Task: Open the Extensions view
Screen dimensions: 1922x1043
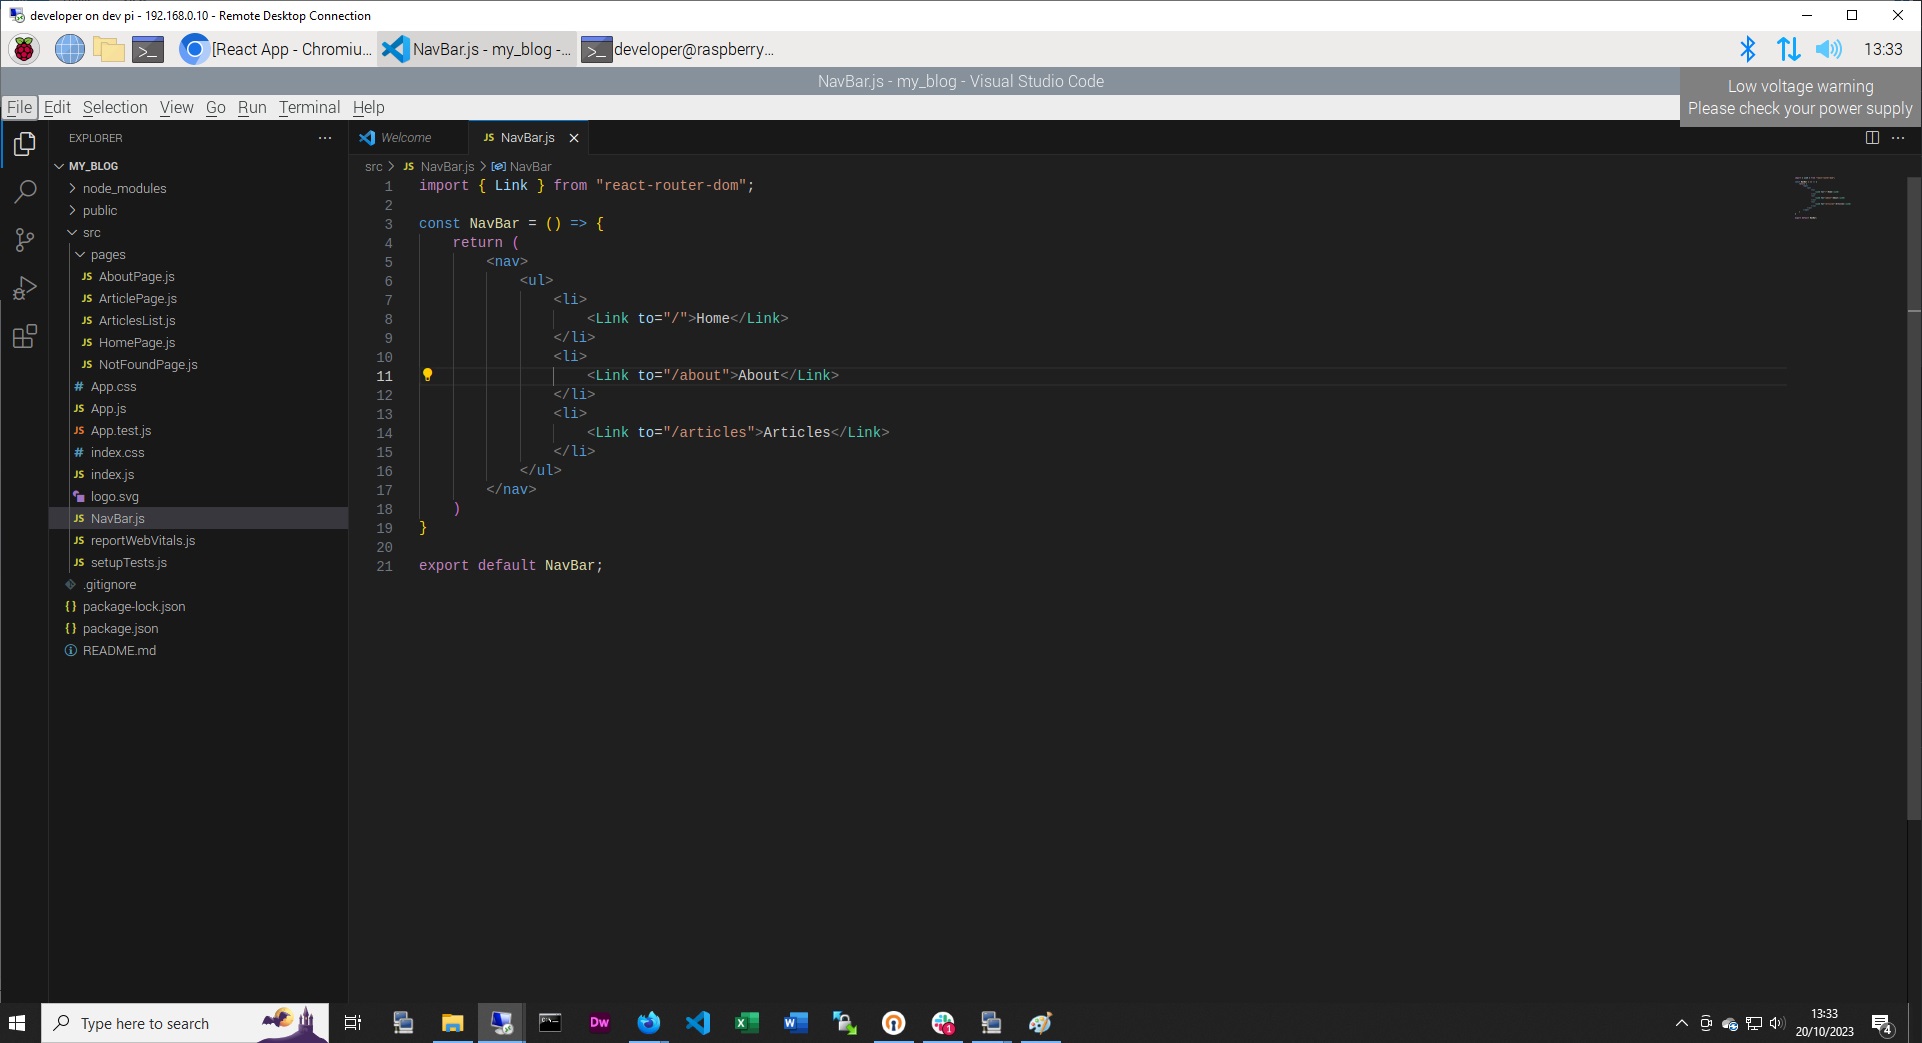Action: coord(25,336)
